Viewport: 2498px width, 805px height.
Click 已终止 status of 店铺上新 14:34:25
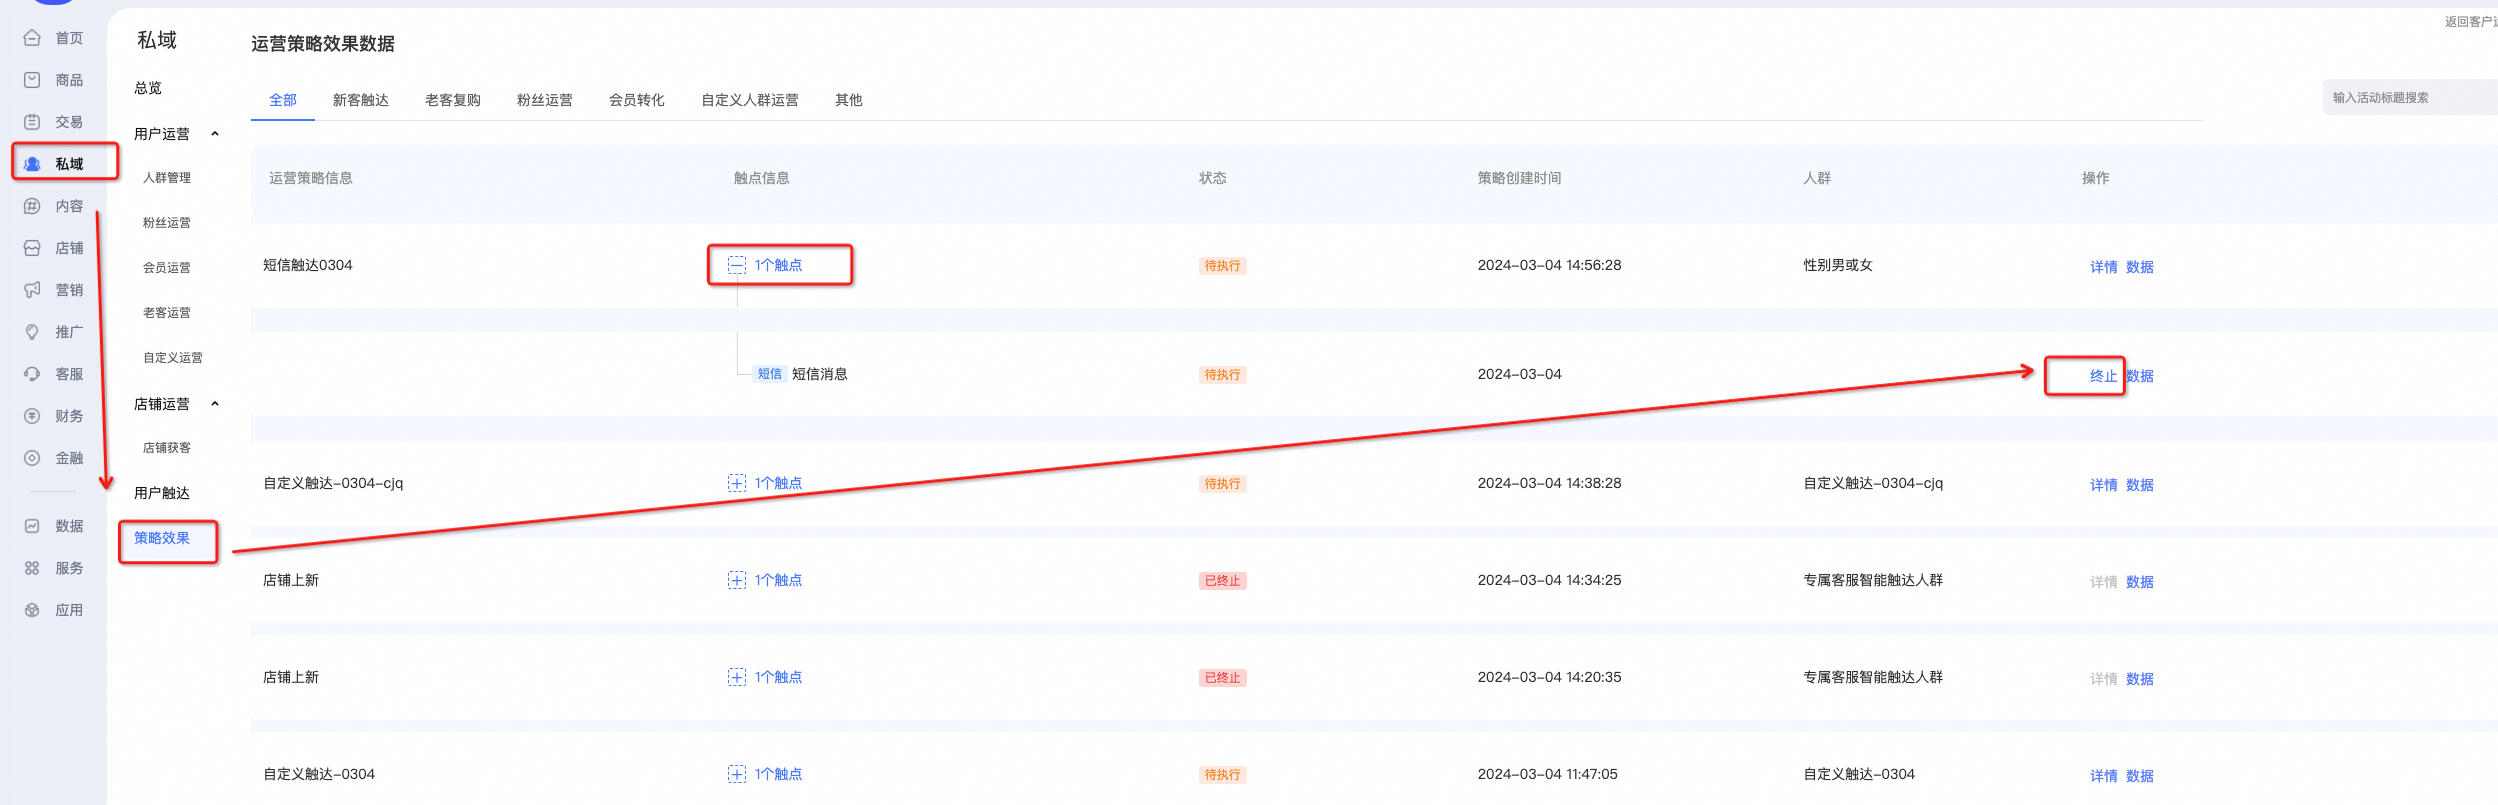(x=1222, y=581)
